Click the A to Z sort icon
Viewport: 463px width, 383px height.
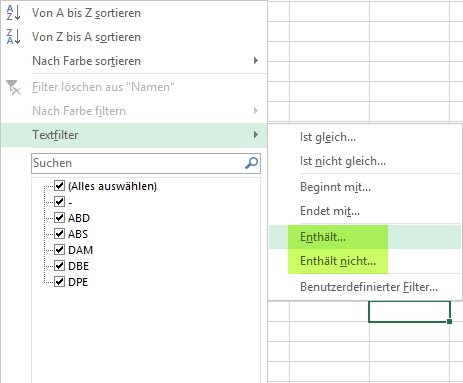pos(13,13)
